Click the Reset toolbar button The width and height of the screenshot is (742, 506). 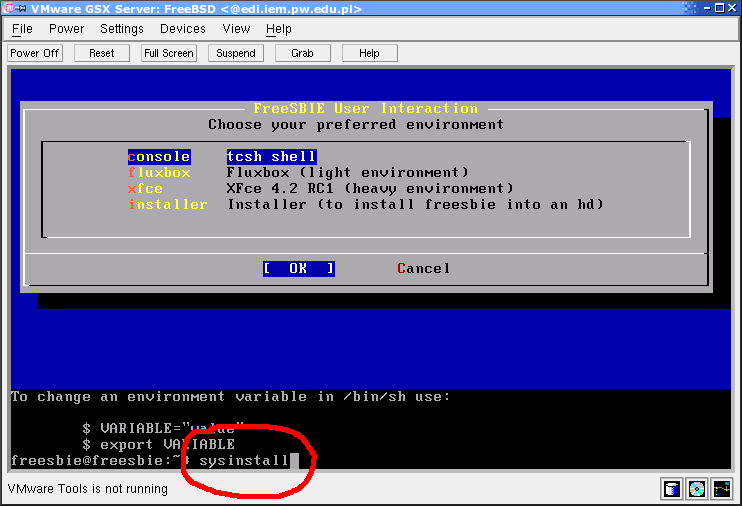click(102, 53)
